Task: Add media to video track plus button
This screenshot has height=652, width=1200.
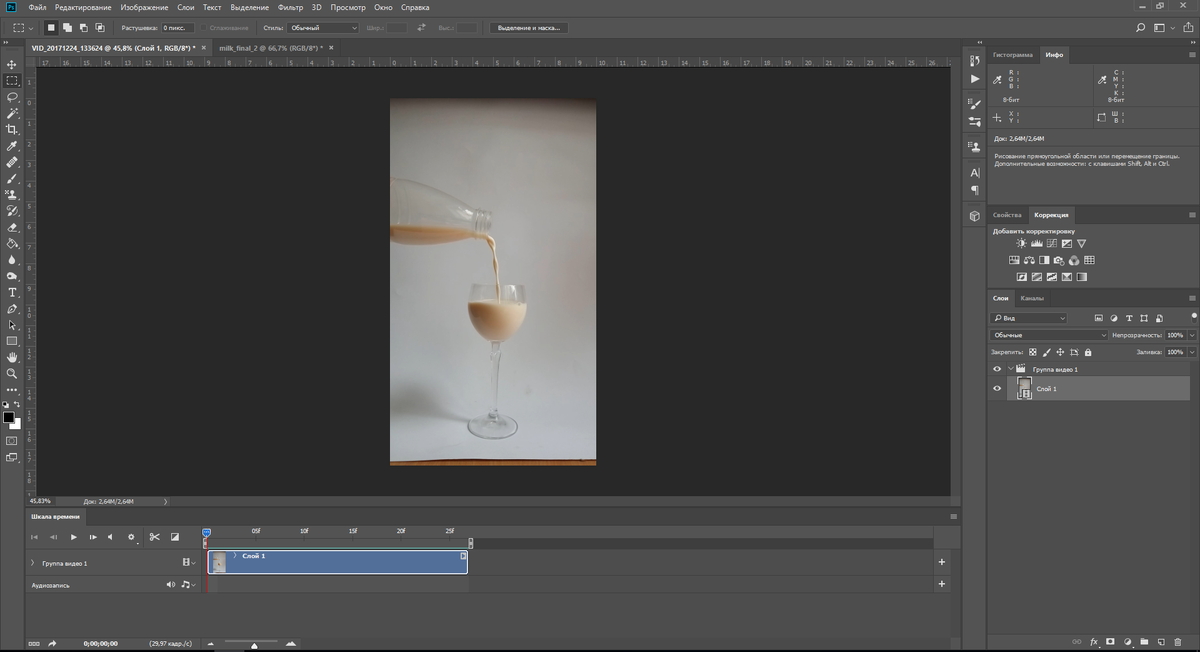Action: [942, 562]
